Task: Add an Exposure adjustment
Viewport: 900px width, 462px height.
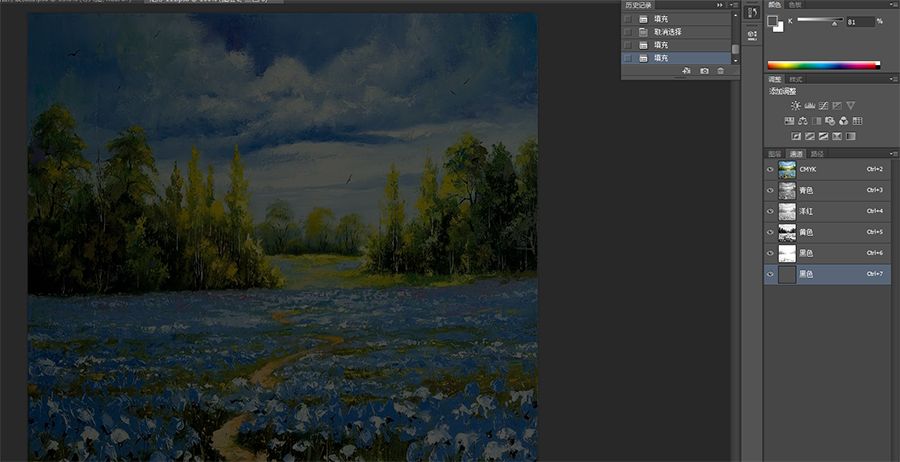Action: (837, 106)
